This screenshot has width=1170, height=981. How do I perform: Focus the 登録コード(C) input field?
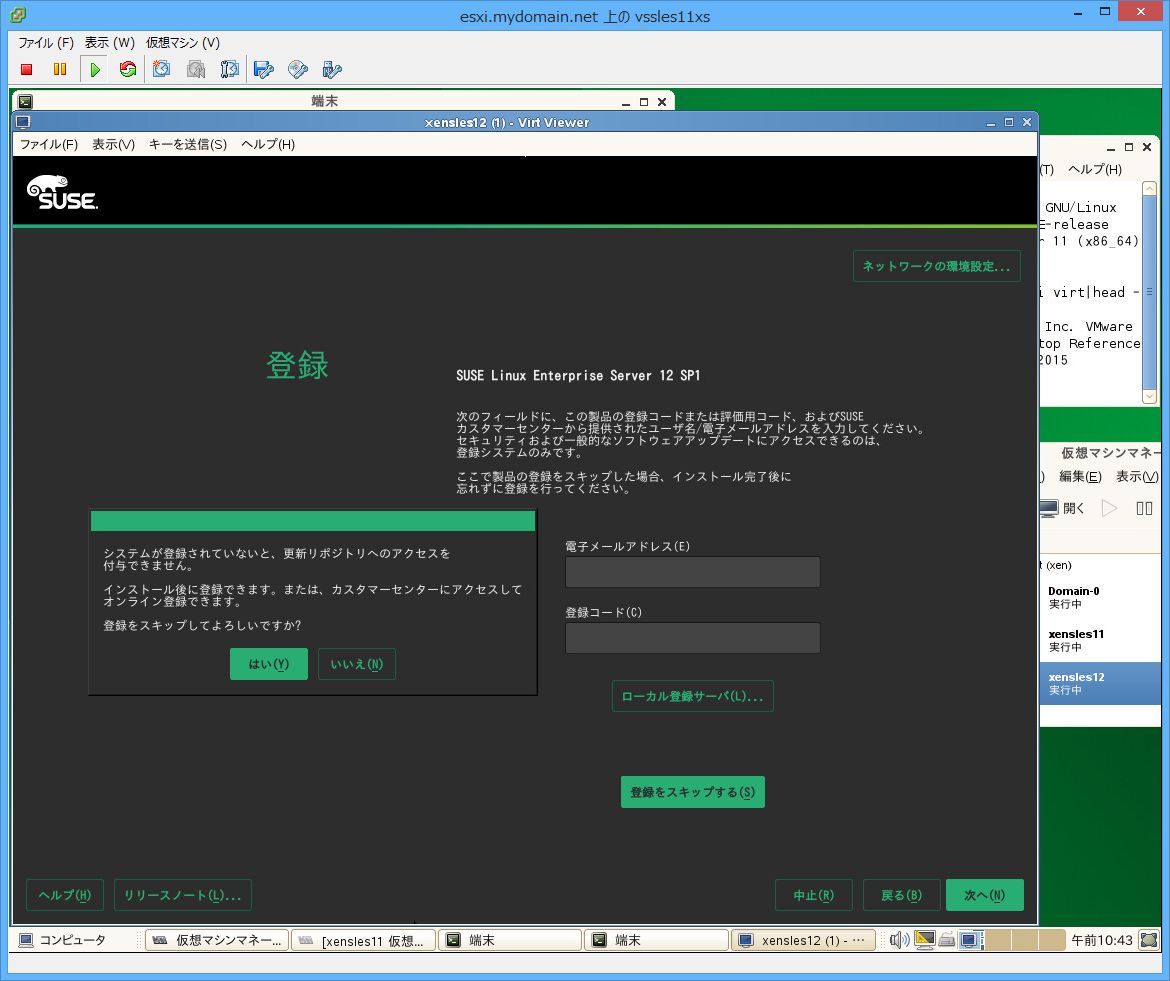coord(692,639)
